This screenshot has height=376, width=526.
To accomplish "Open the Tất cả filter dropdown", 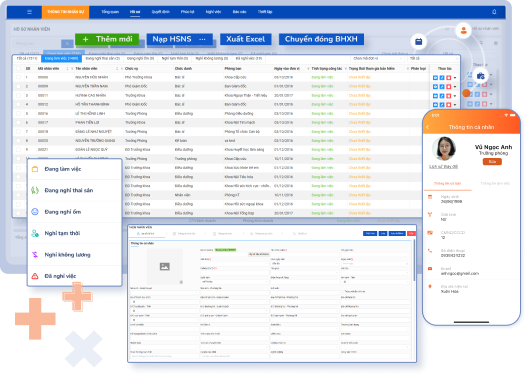I will tap(433, 58).
